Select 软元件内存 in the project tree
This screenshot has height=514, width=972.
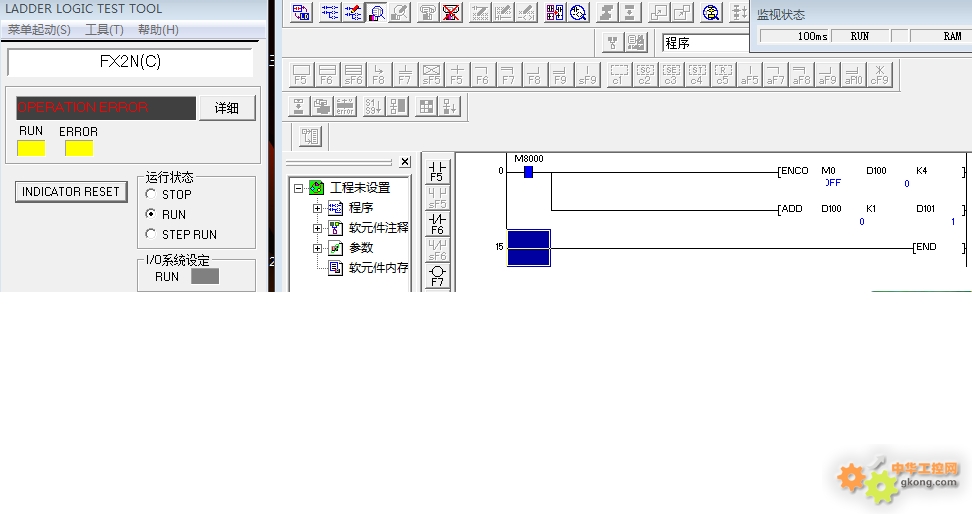[x=378, y=268]
